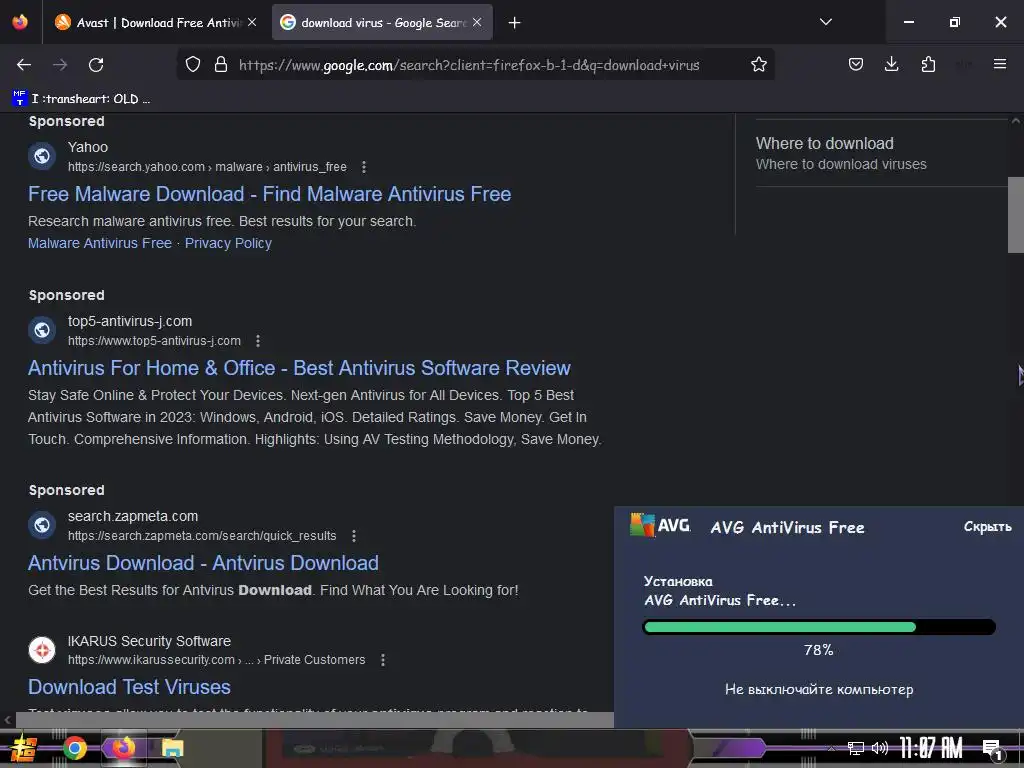Open Antvirus Download zapmeta result
Image resolution: width=1024 pixels, height=768 pixels.
[203, 563]
